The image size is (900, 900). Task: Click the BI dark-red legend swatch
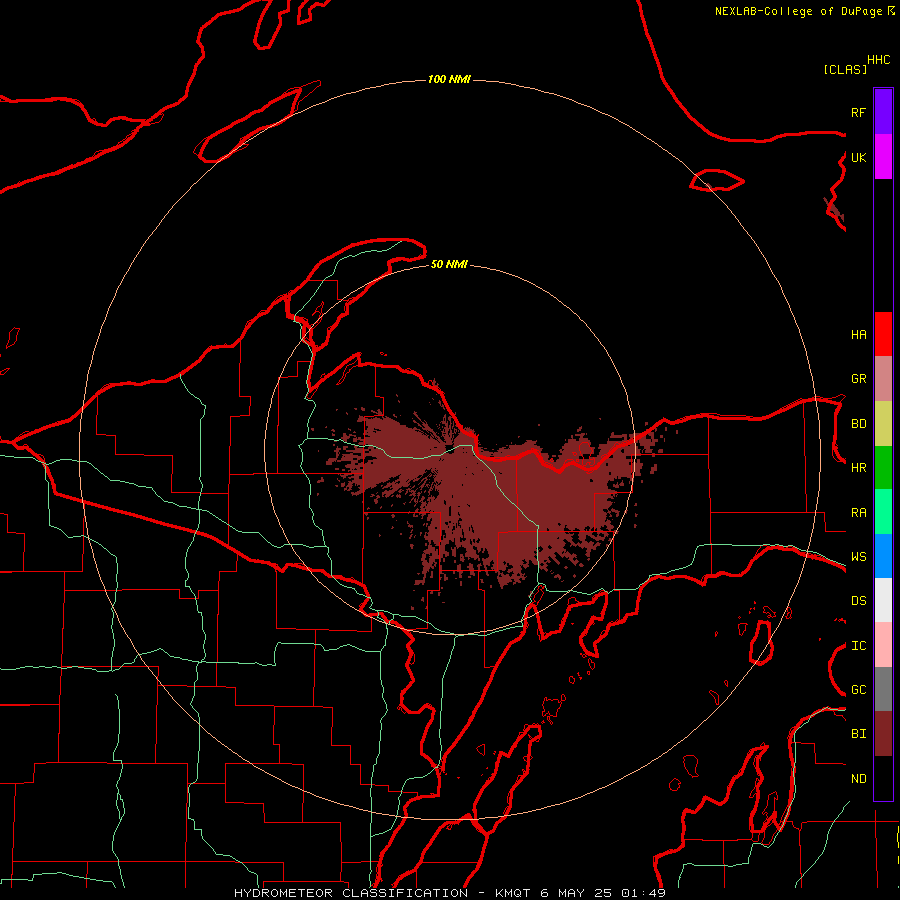[883, 734]
